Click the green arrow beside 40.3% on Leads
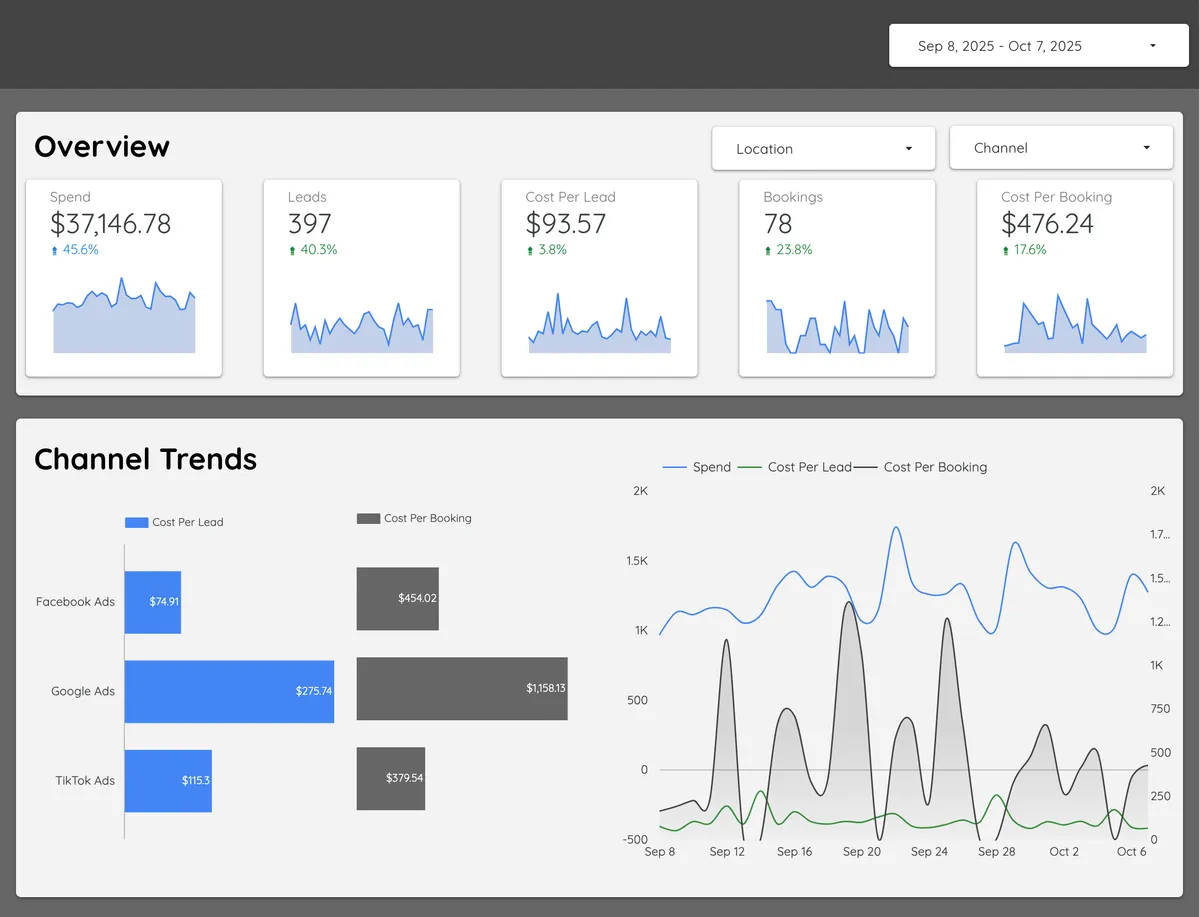This screenshot has width=1200, height=917. point(290,250)
